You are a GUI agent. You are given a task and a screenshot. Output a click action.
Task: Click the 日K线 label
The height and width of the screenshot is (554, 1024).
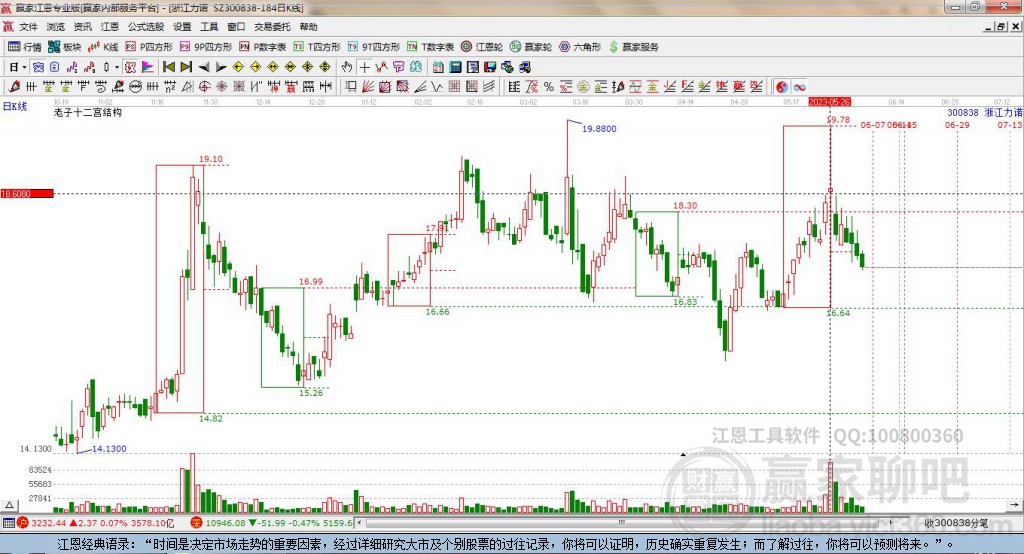coord(15,106)
